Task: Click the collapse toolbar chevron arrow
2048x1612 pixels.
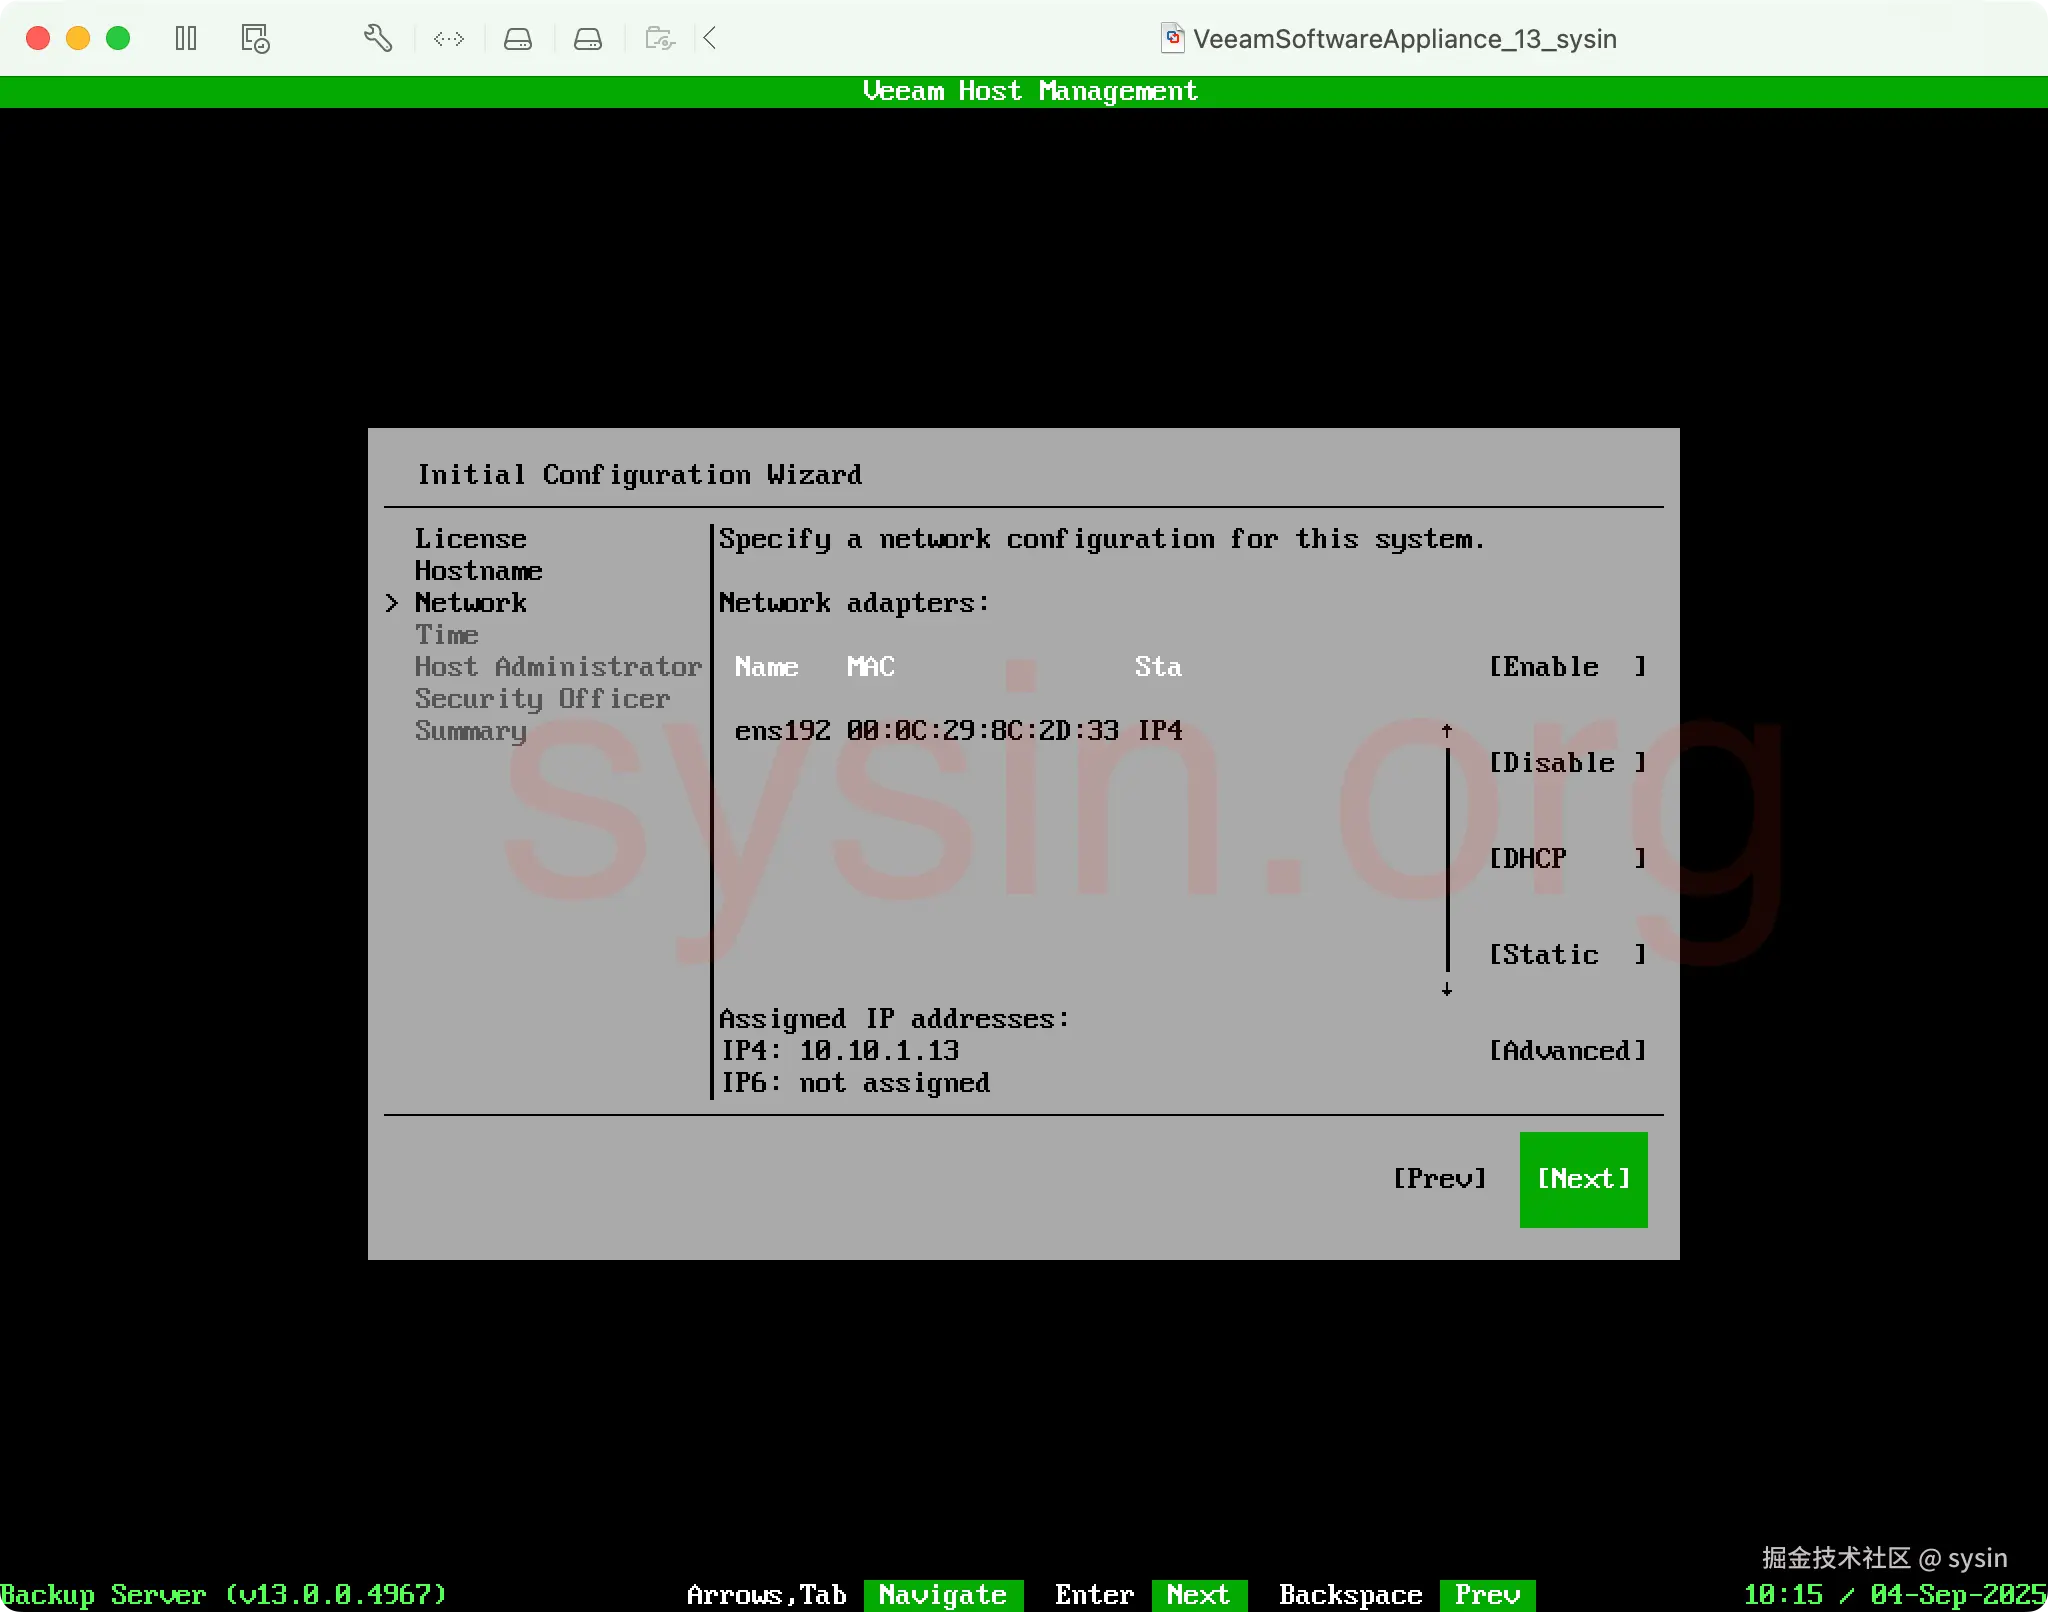Action: 710,39
